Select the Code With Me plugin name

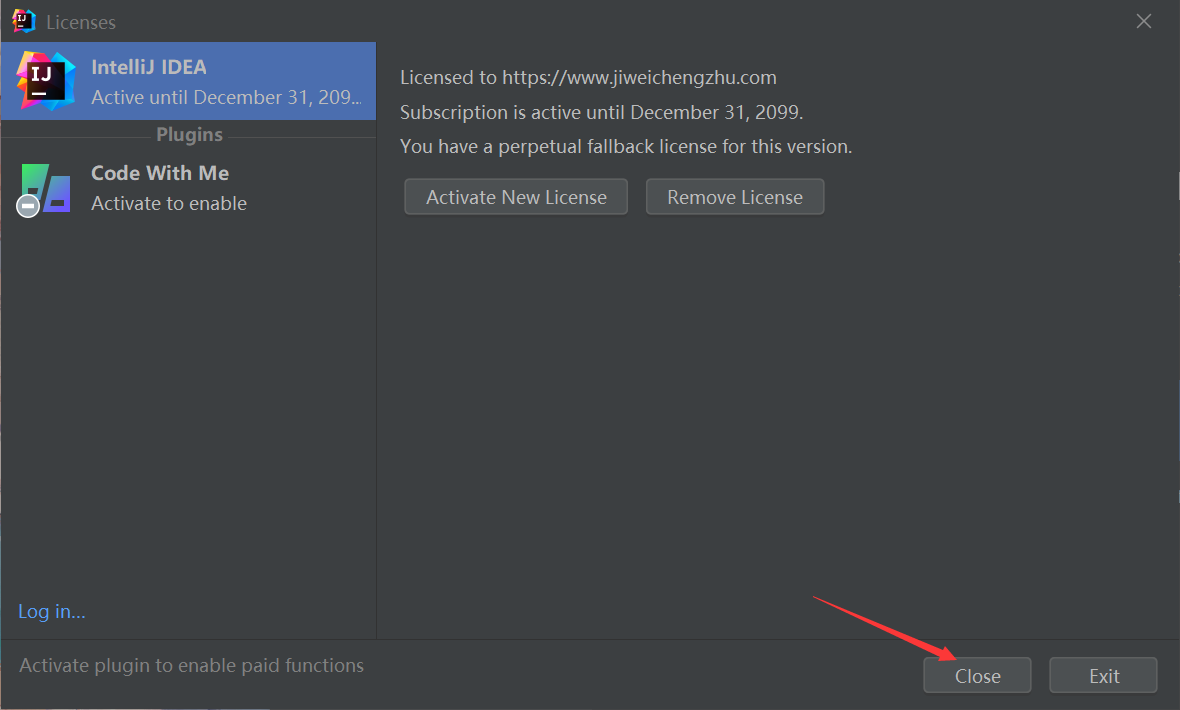(160, 173)
